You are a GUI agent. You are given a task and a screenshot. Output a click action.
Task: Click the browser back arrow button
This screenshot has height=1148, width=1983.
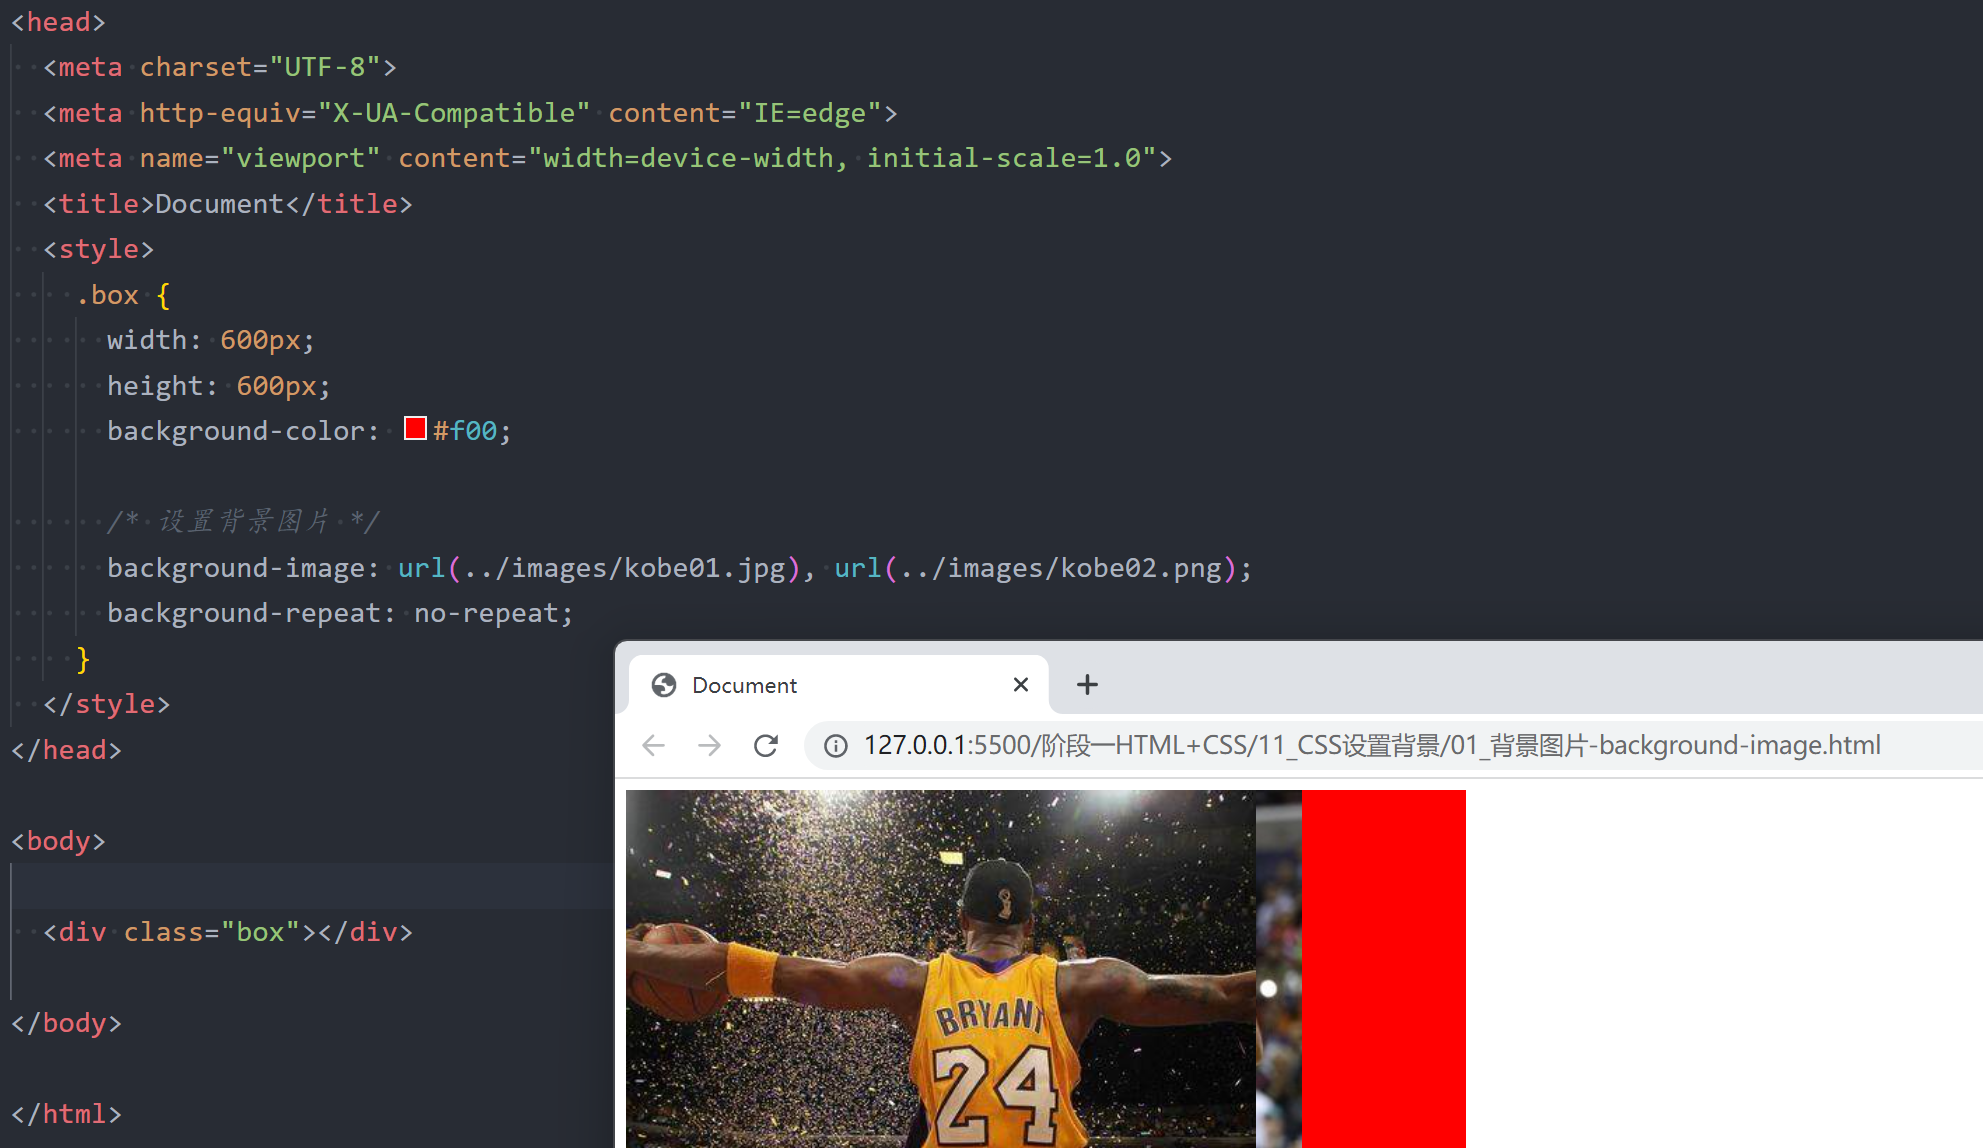tap(654, 745)
